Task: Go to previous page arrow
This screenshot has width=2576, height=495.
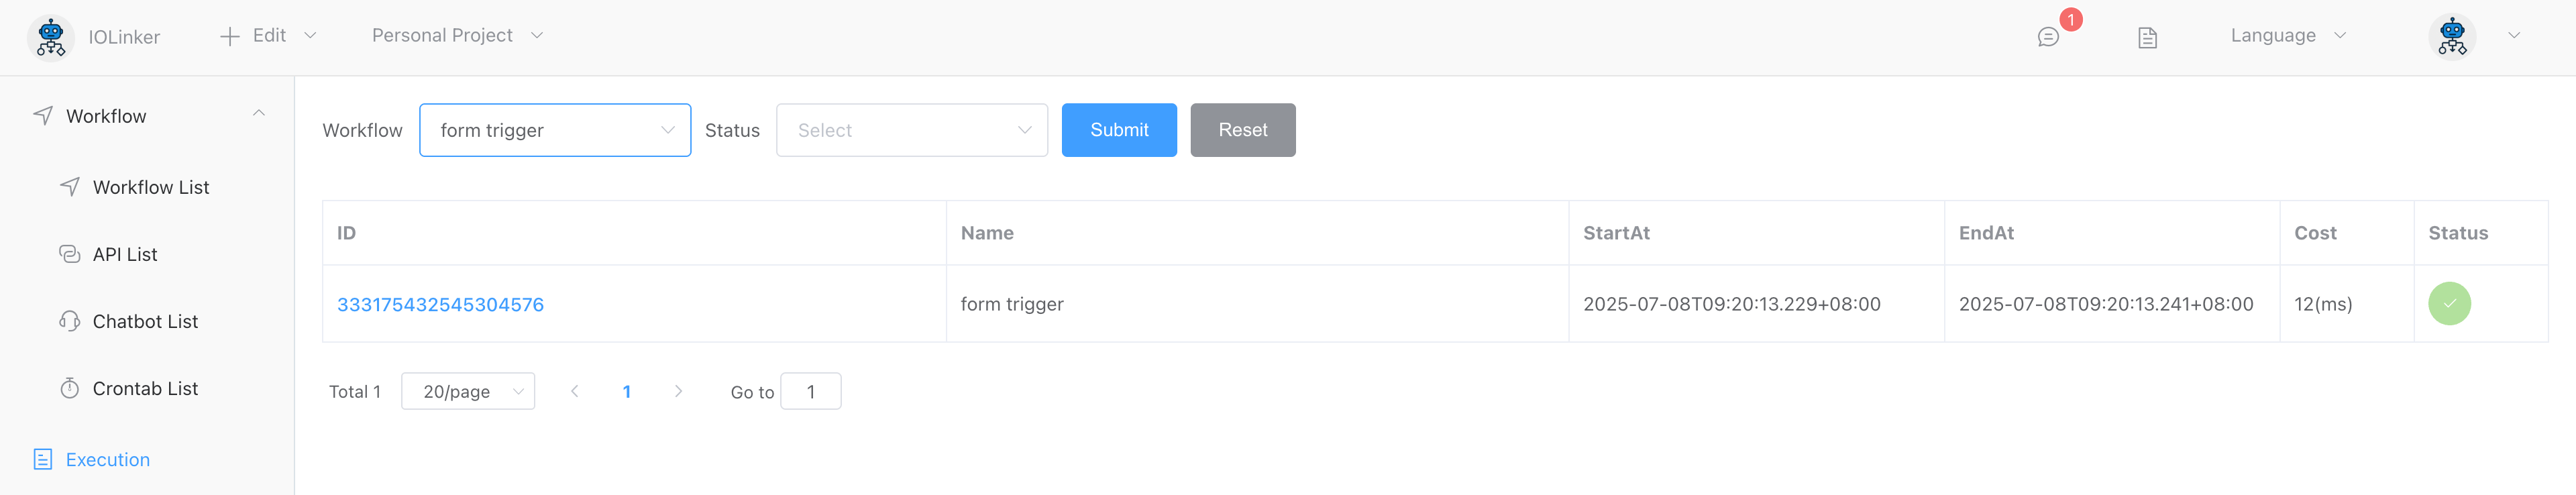Action: pyautogui.click(x=574, y=391)
